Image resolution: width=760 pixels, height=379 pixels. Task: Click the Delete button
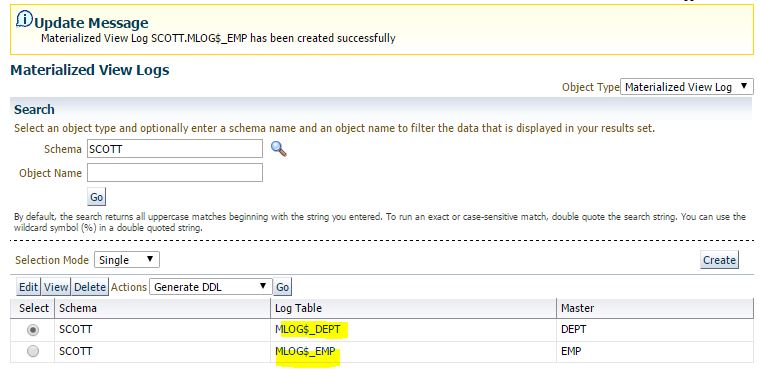90,287
